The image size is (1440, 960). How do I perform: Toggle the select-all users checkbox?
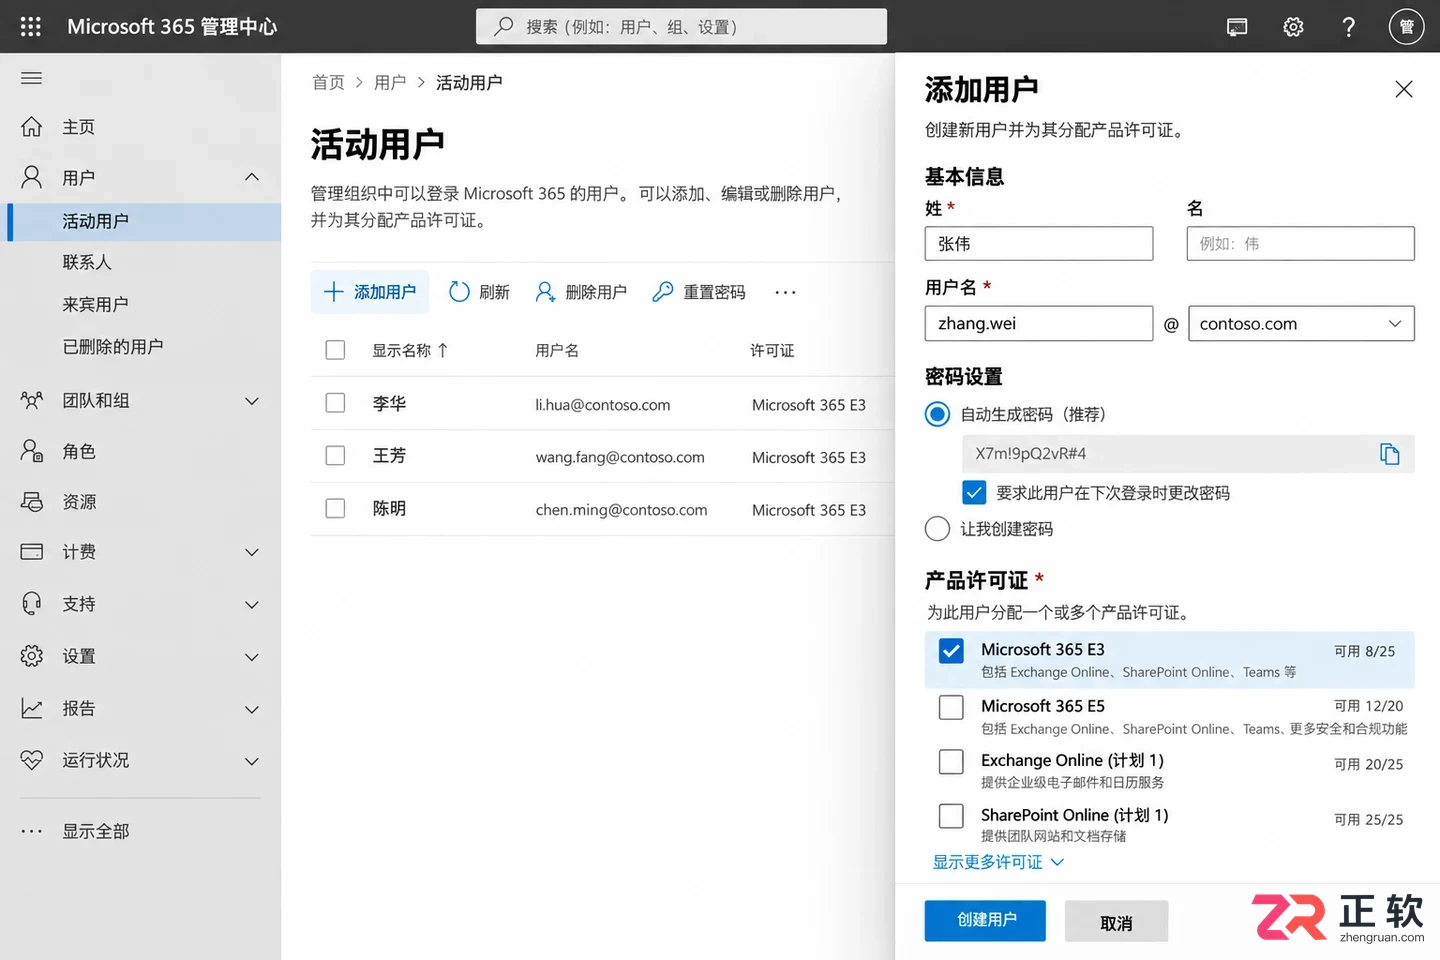[x=335, y=350]
